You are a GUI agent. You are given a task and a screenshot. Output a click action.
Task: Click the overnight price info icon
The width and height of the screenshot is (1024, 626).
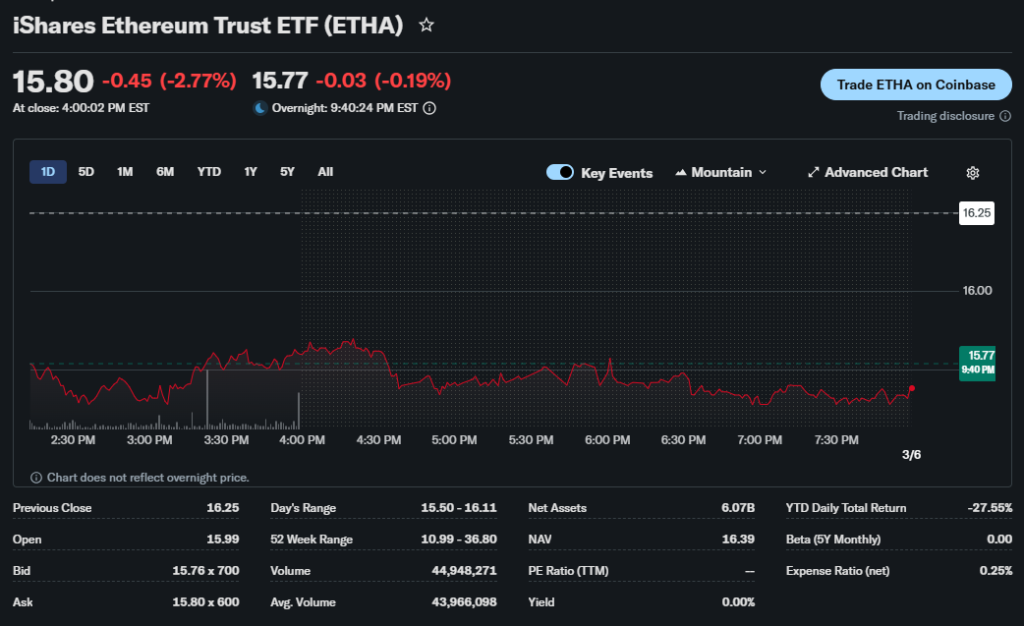(x=429, y=108)
